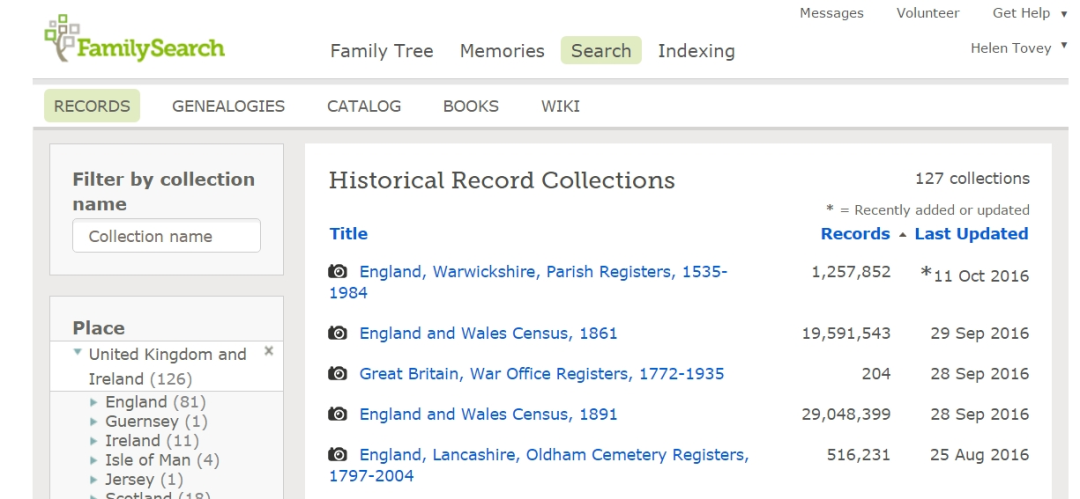The image size is (1080, 499).
Task: Open Great Britain, War Office Registers link
Action: pos(541,374)
